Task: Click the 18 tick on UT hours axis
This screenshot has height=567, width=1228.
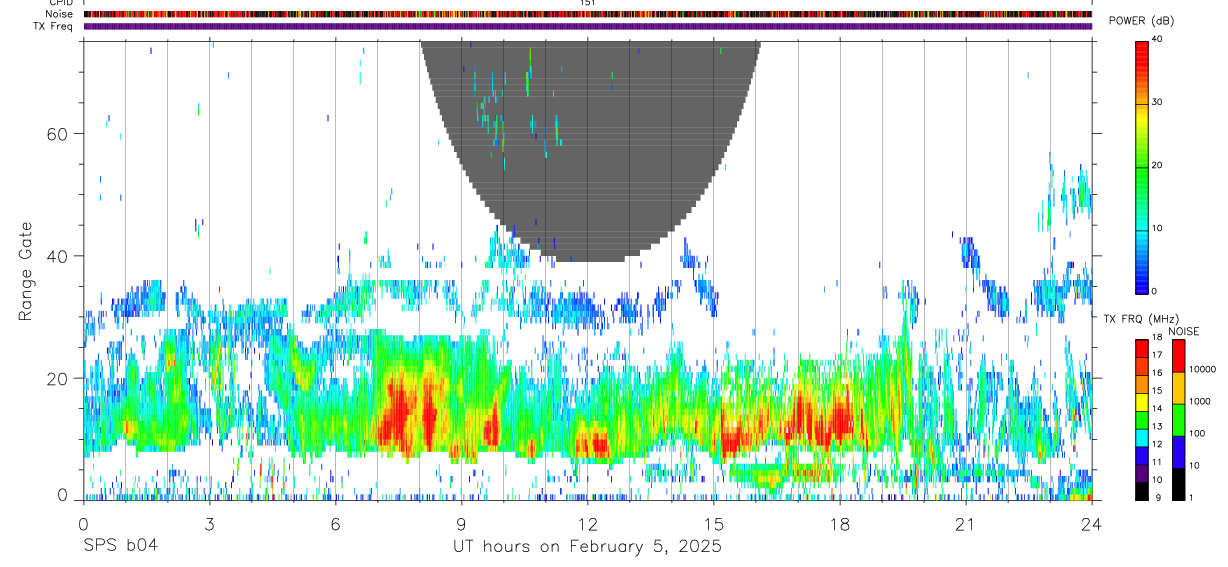Action: pyautogui.click(x=840, y=524)
